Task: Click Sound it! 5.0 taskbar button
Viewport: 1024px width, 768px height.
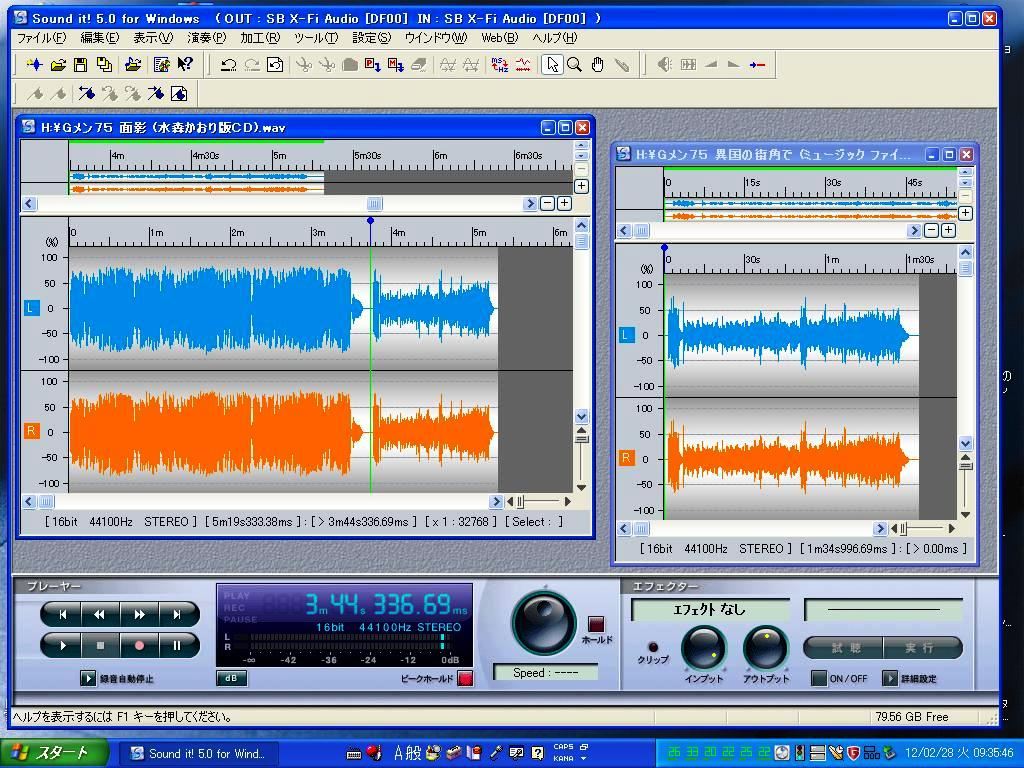Action: pos(200,754)
